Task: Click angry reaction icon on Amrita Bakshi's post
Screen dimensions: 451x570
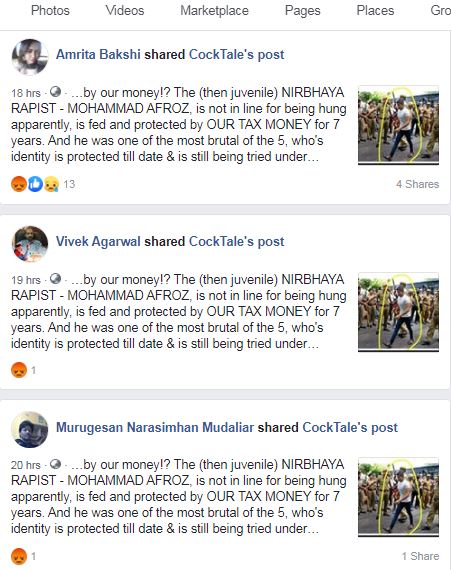Action: [x=19, y=184]
